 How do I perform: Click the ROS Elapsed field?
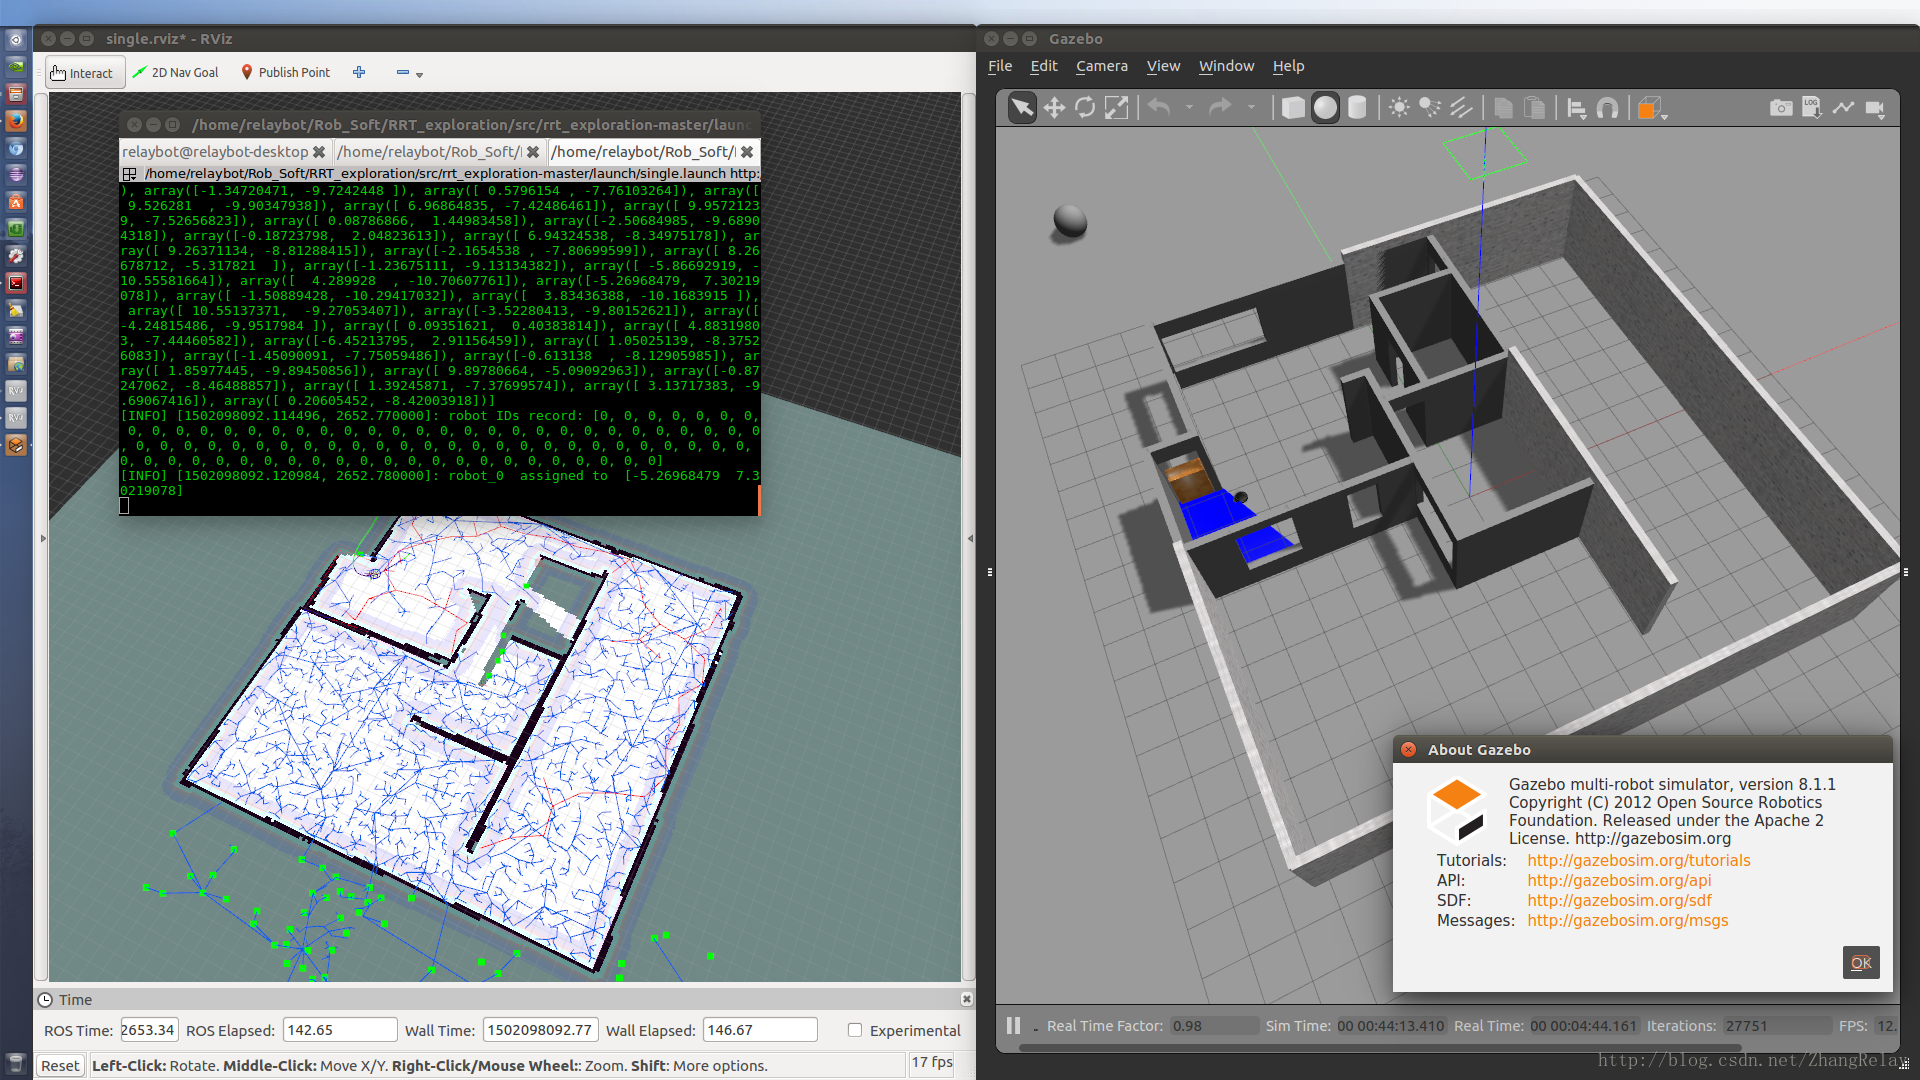pyautogui.click(x=340, y=1030)
